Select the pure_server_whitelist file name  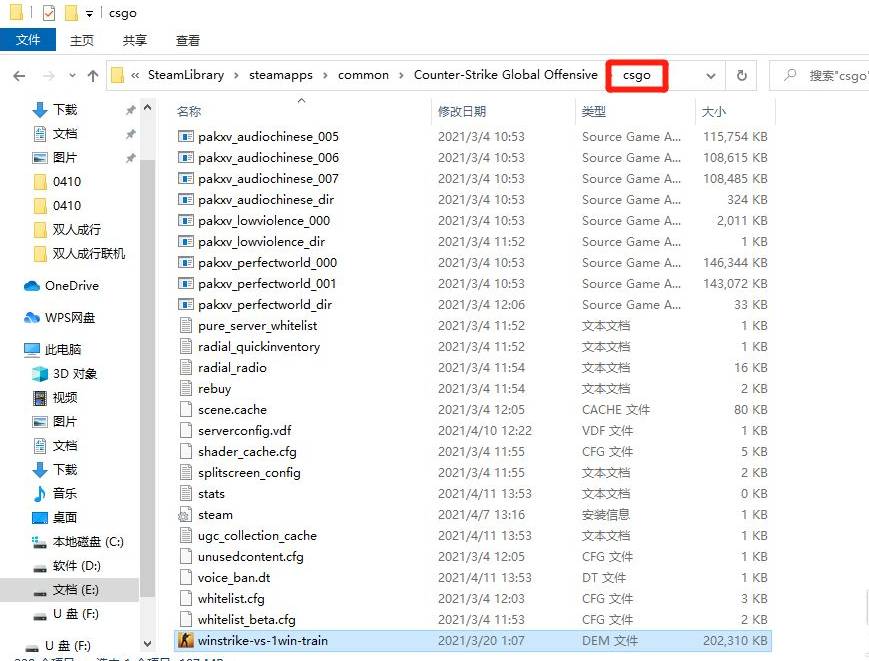point(258,326)
